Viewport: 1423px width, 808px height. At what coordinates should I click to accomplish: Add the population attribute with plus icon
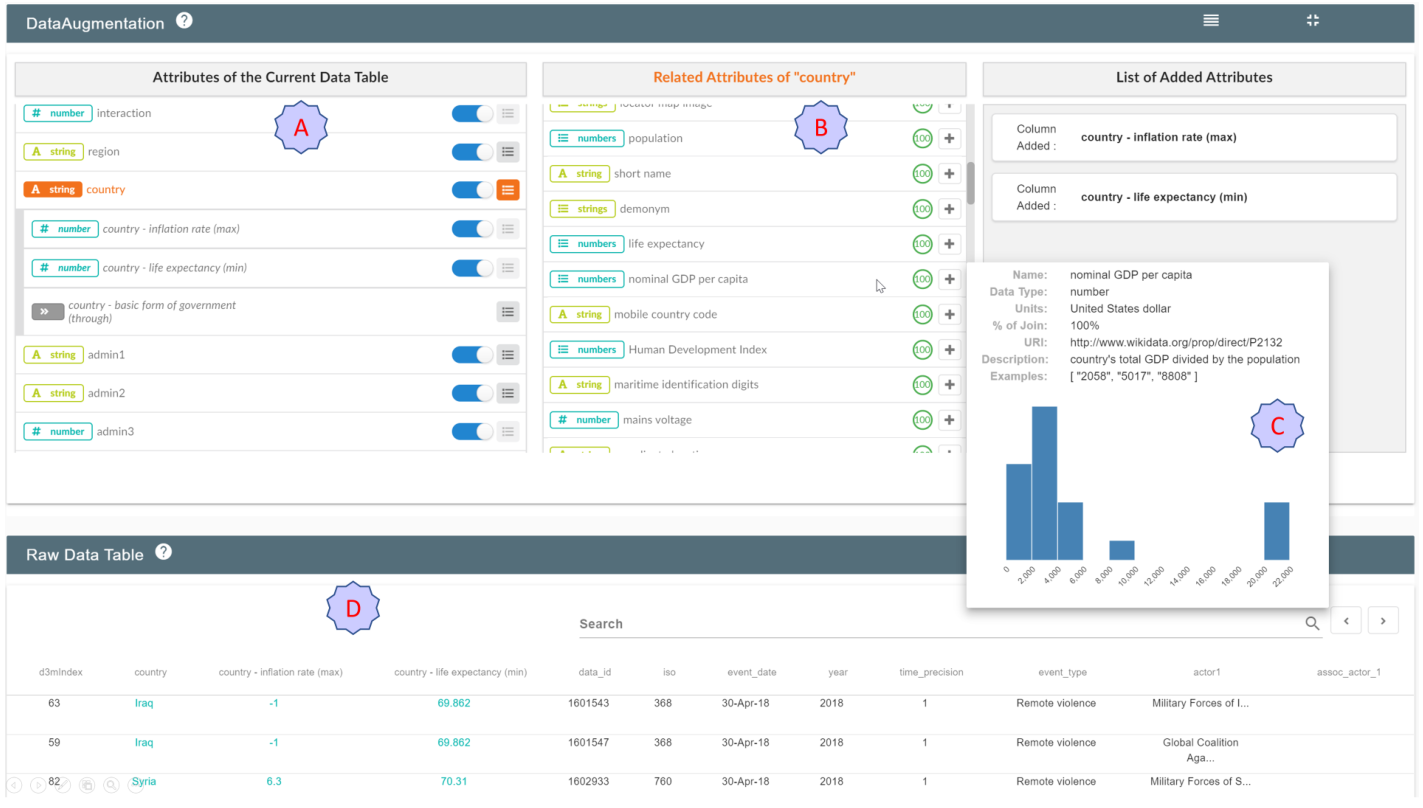[950, 138]
